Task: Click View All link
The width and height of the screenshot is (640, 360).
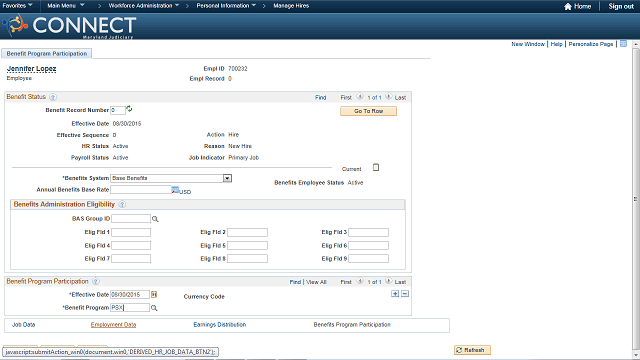Action: (x=316, y=282)
